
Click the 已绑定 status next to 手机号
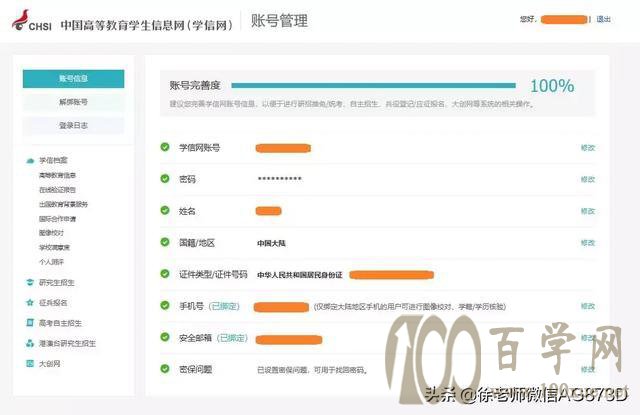tap(224, 306)
